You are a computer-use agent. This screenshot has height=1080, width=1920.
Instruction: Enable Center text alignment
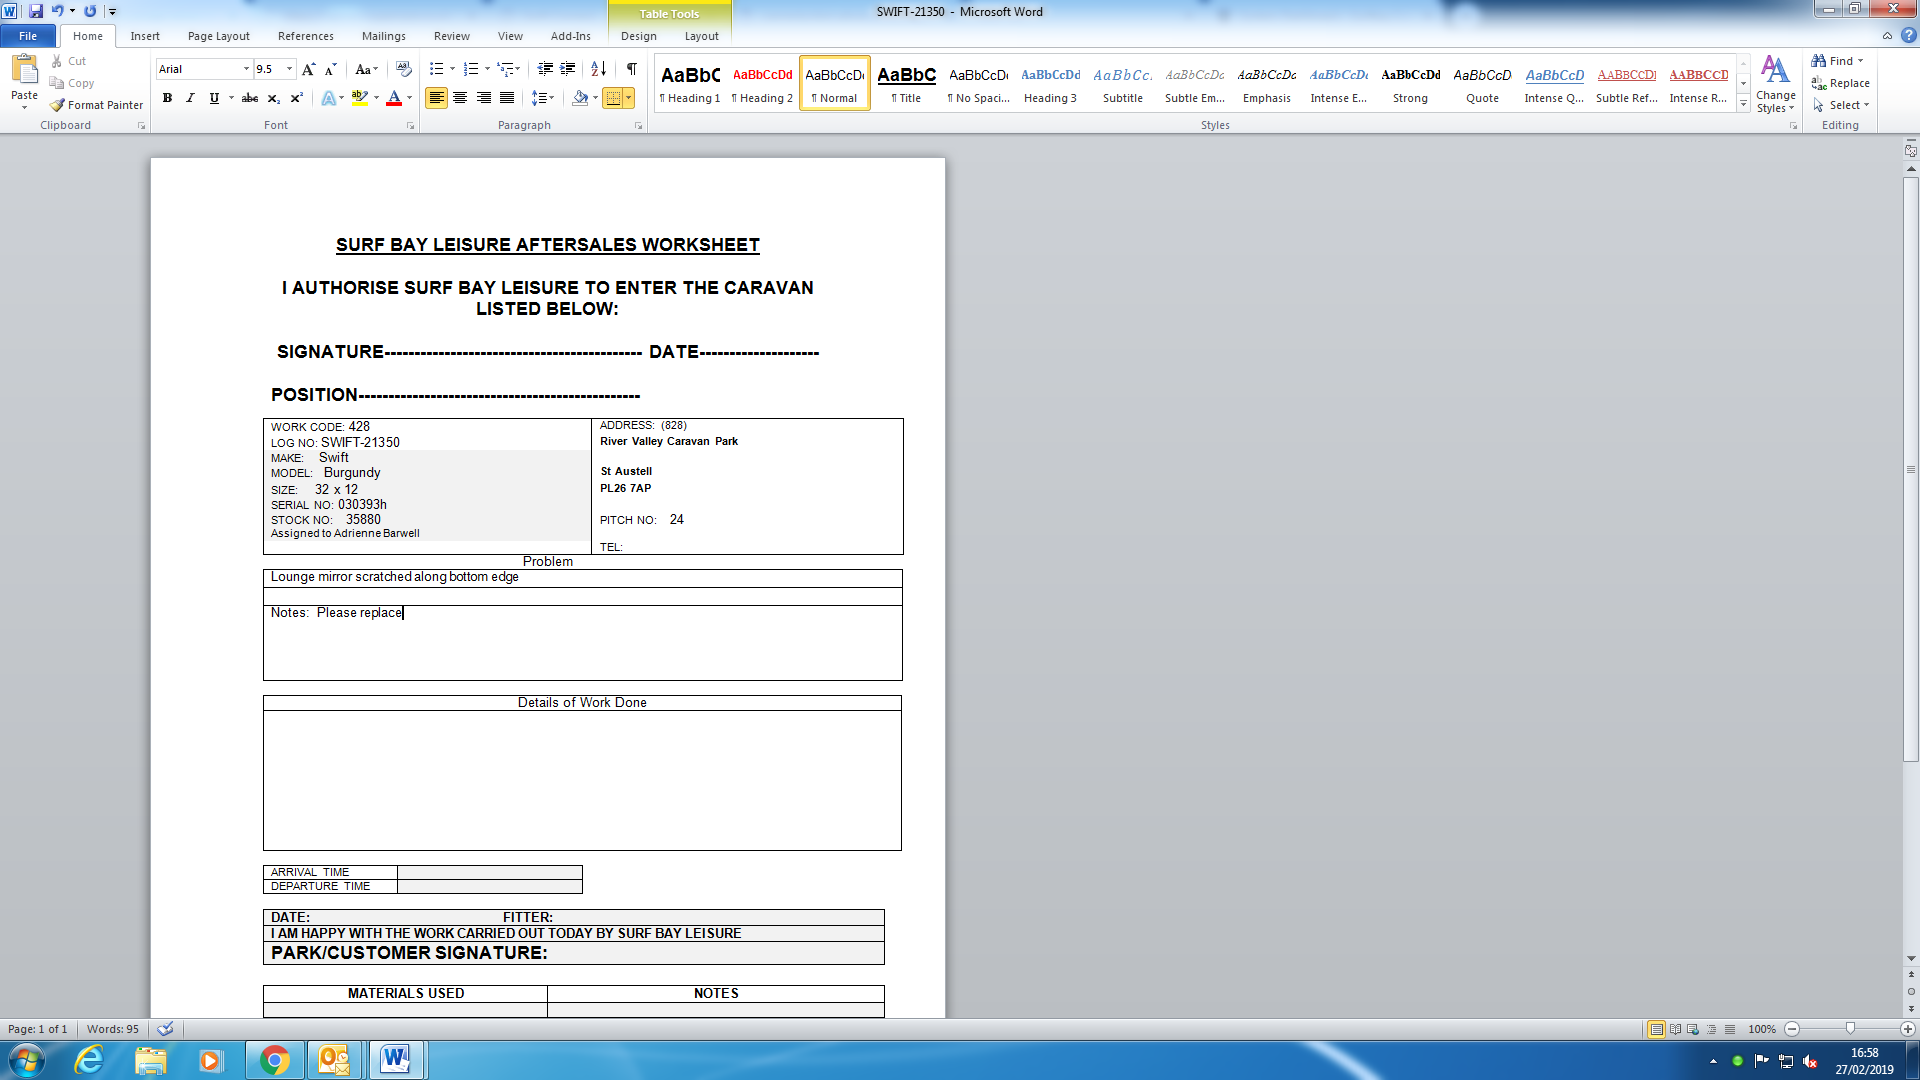460,98
